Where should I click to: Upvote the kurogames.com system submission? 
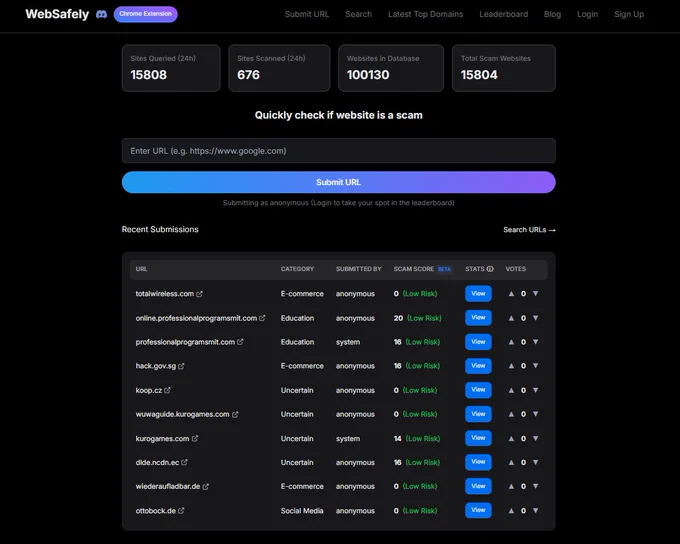[x=511, y=439]
